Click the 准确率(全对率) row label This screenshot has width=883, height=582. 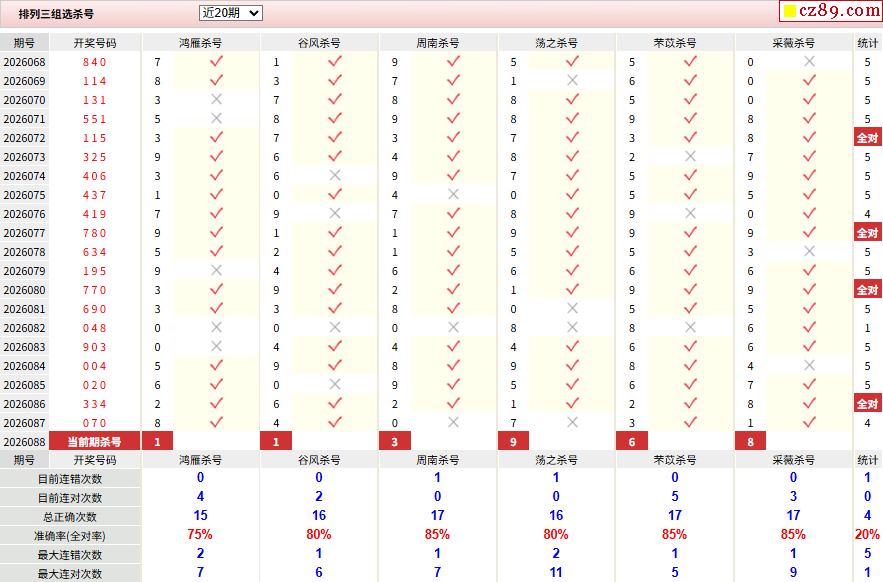tap(70, 536)
